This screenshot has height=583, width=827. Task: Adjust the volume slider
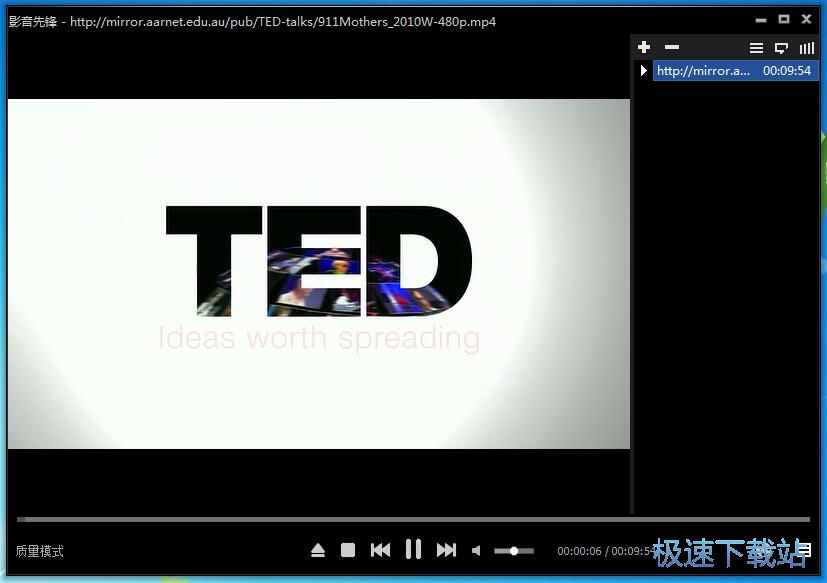pyautogui.click(x=514, y=551)
